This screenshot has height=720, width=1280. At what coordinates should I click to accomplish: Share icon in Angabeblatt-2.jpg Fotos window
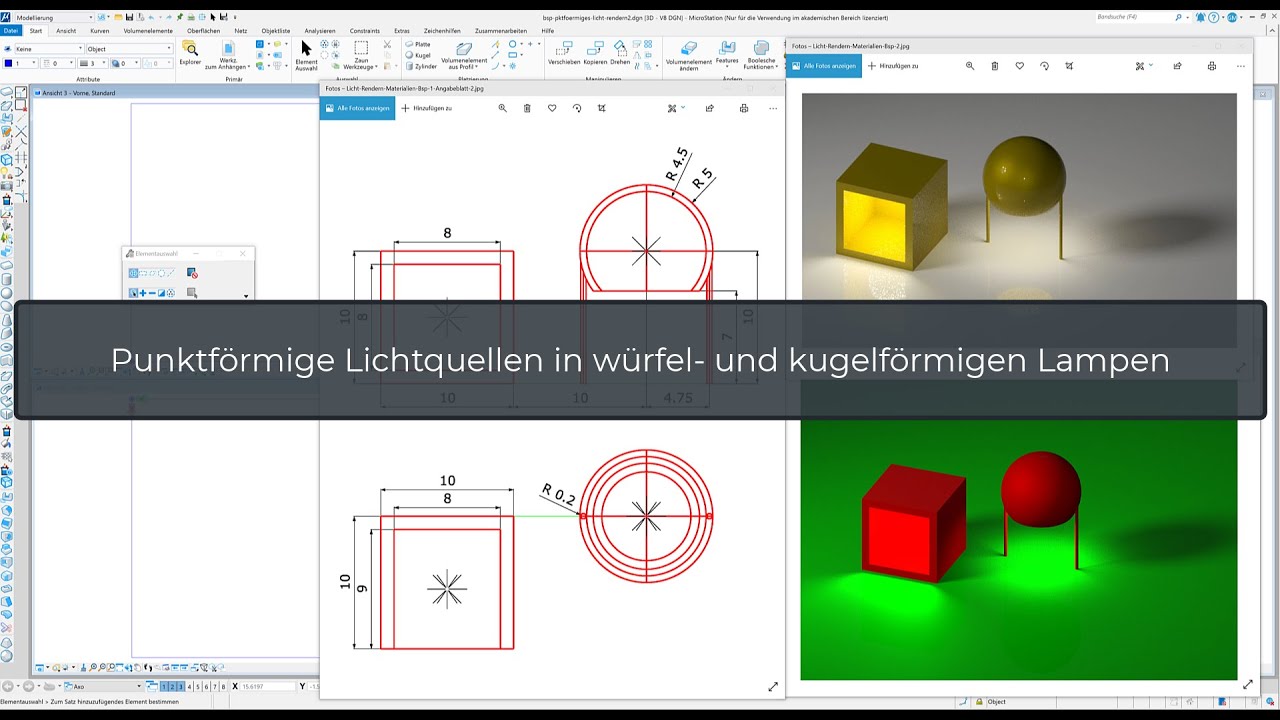click(x=710, y=108)
